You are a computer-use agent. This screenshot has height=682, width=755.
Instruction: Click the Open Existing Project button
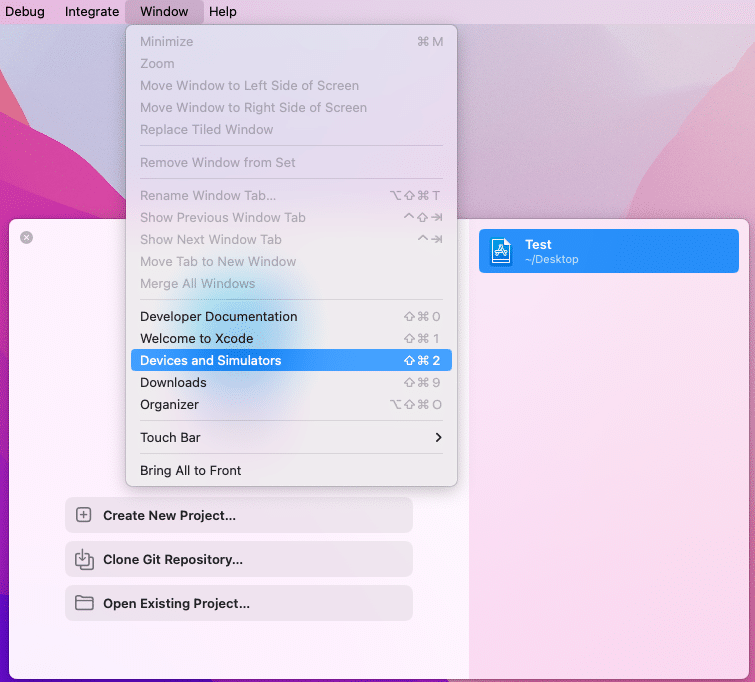pos(240,604)
